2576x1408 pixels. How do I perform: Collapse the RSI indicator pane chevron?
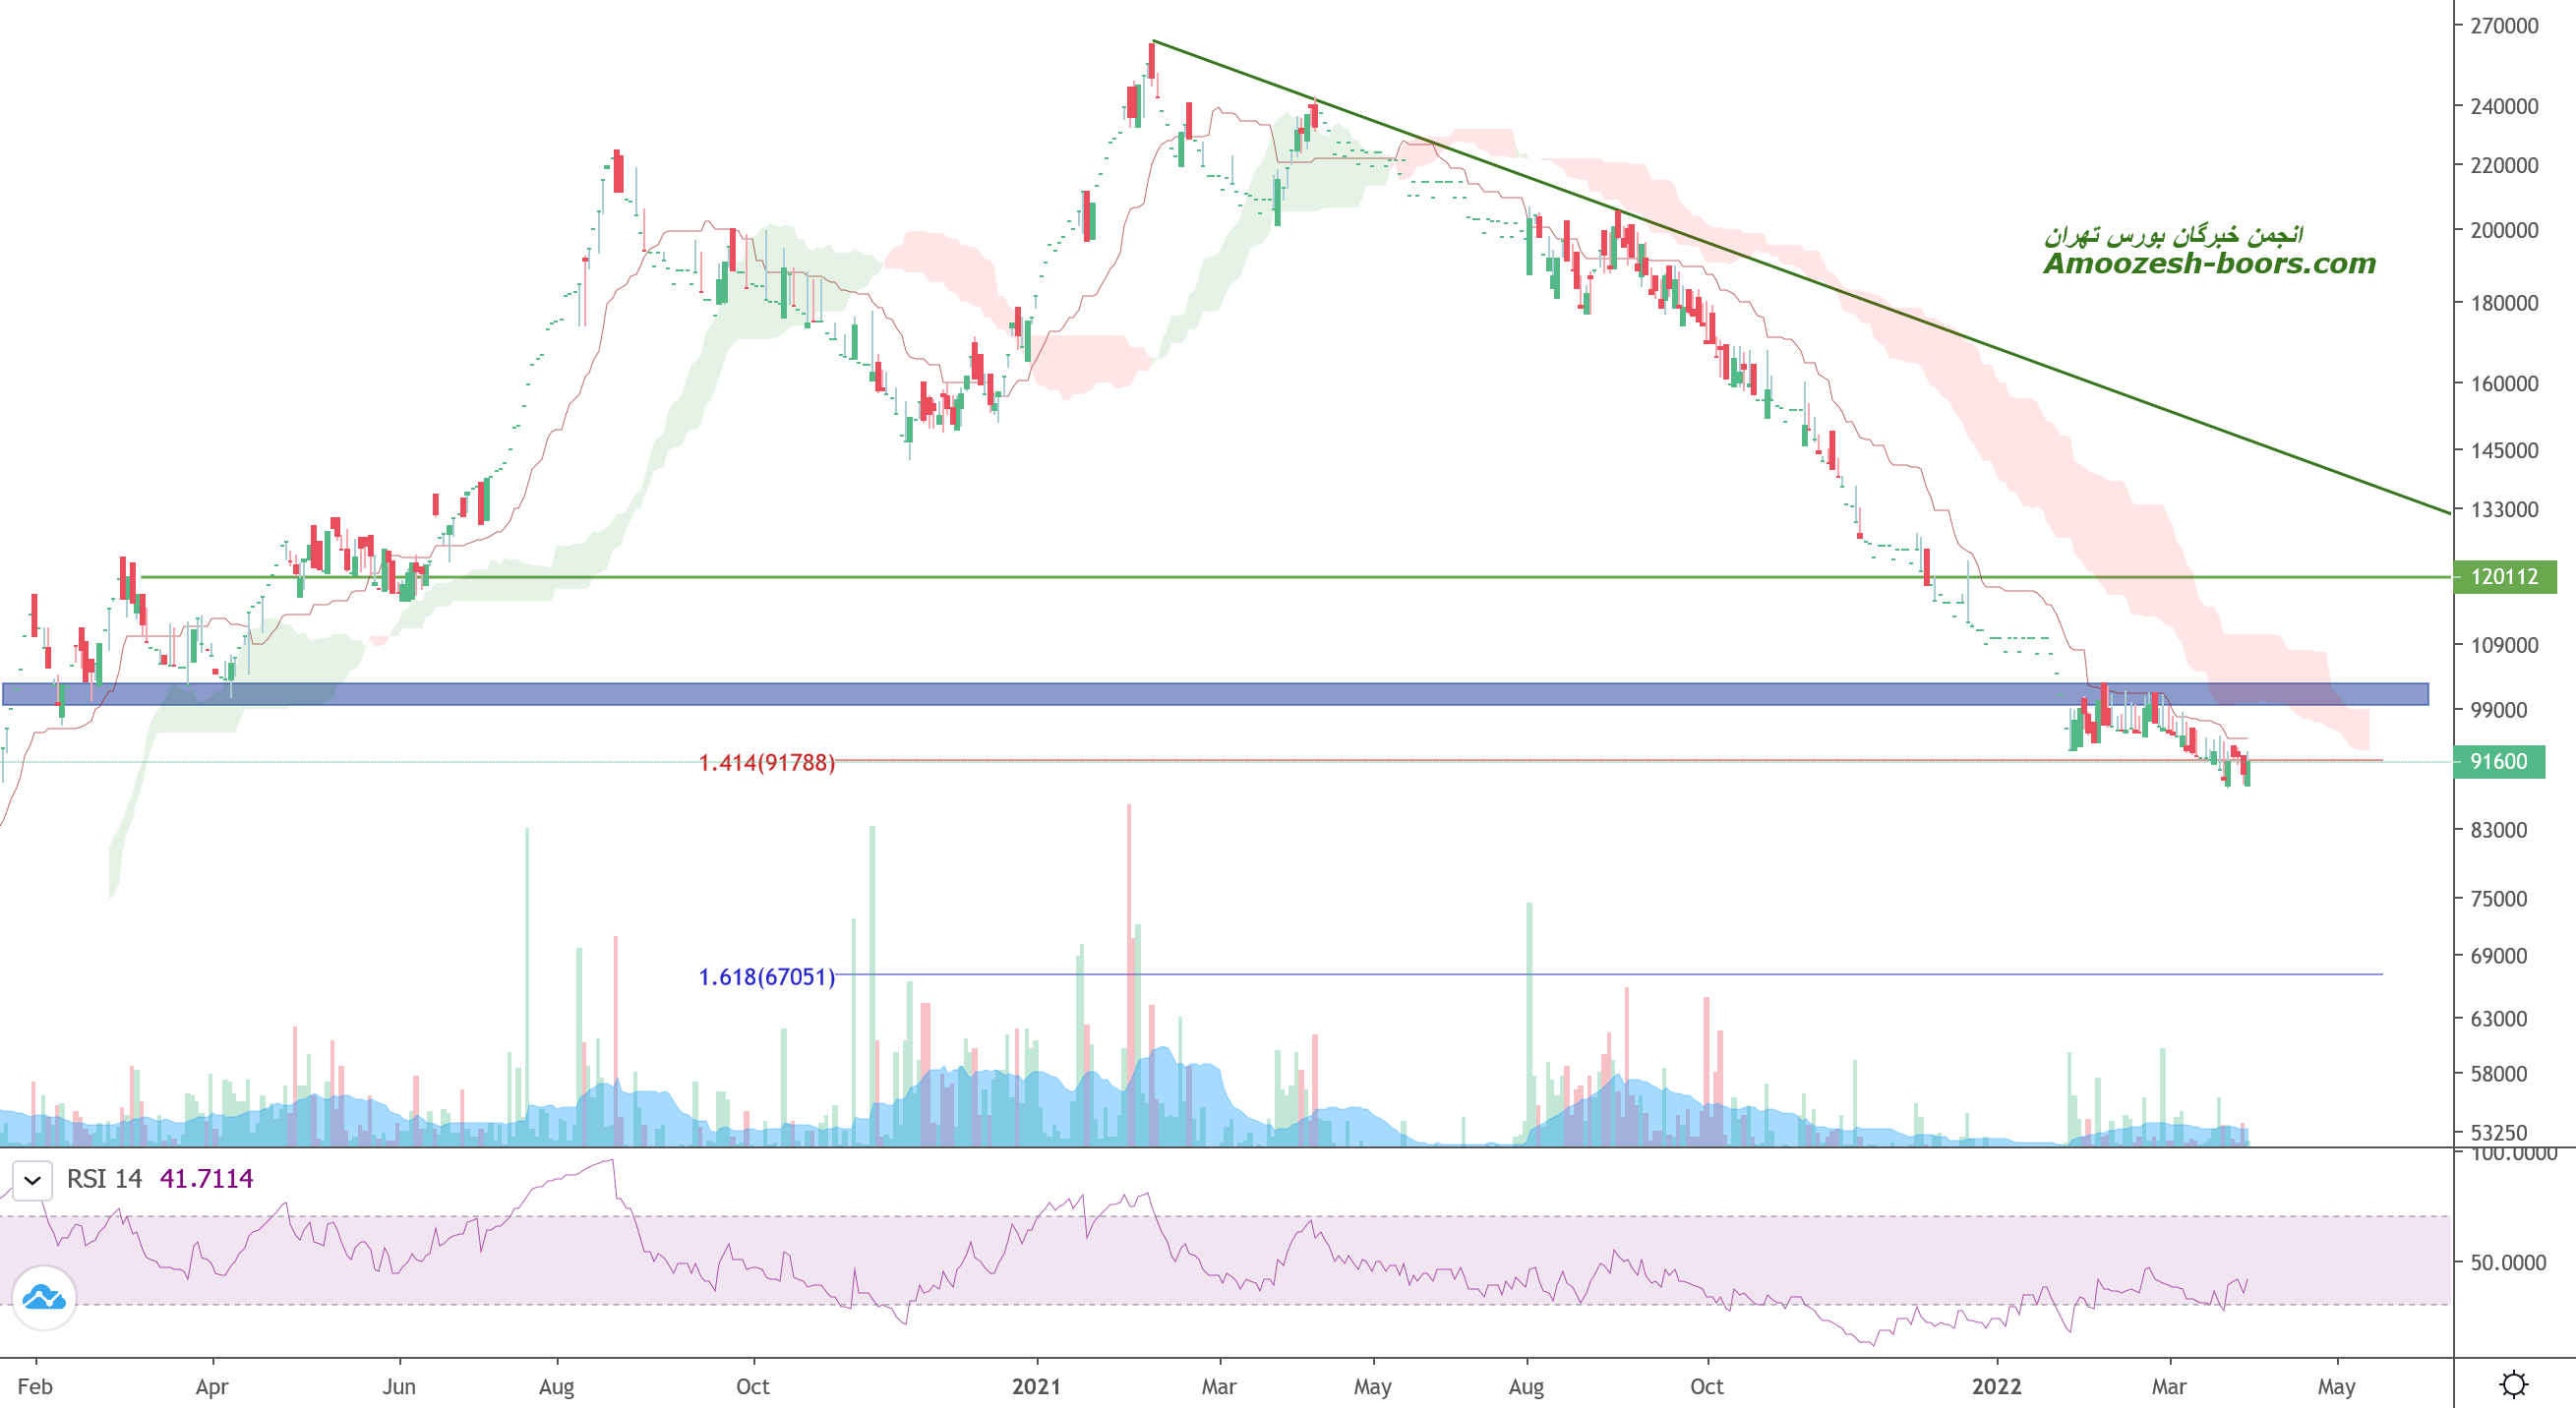32,1180
